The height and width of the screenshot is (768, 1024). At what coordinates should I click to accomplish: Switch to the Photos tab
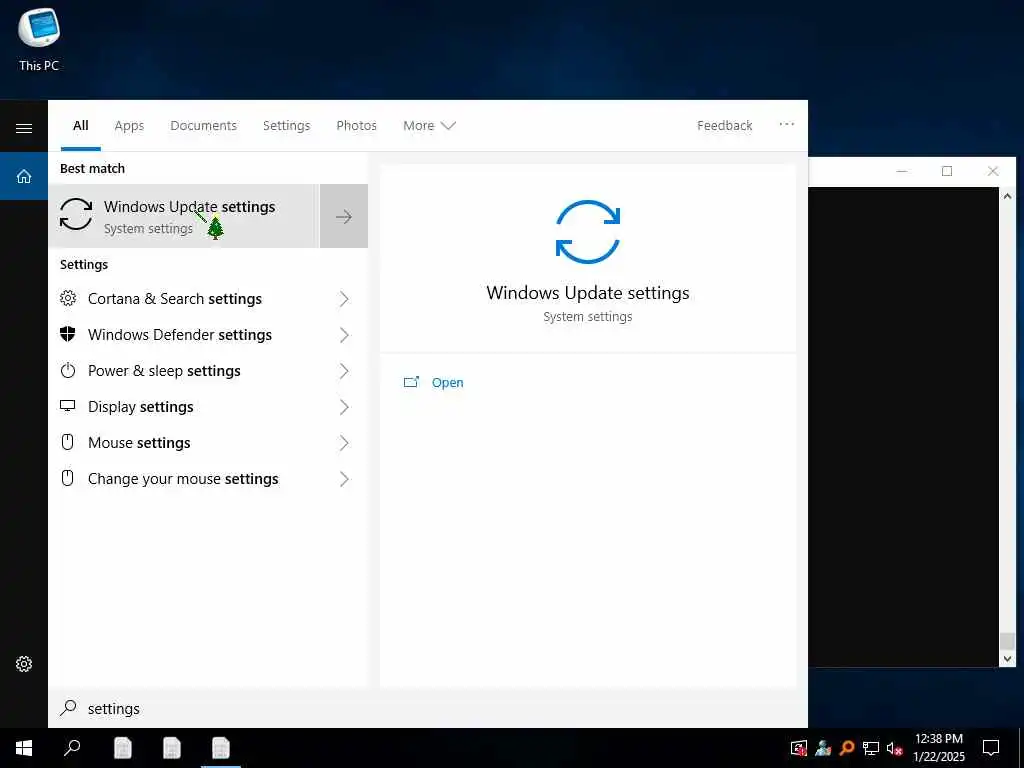pos(356,125)
